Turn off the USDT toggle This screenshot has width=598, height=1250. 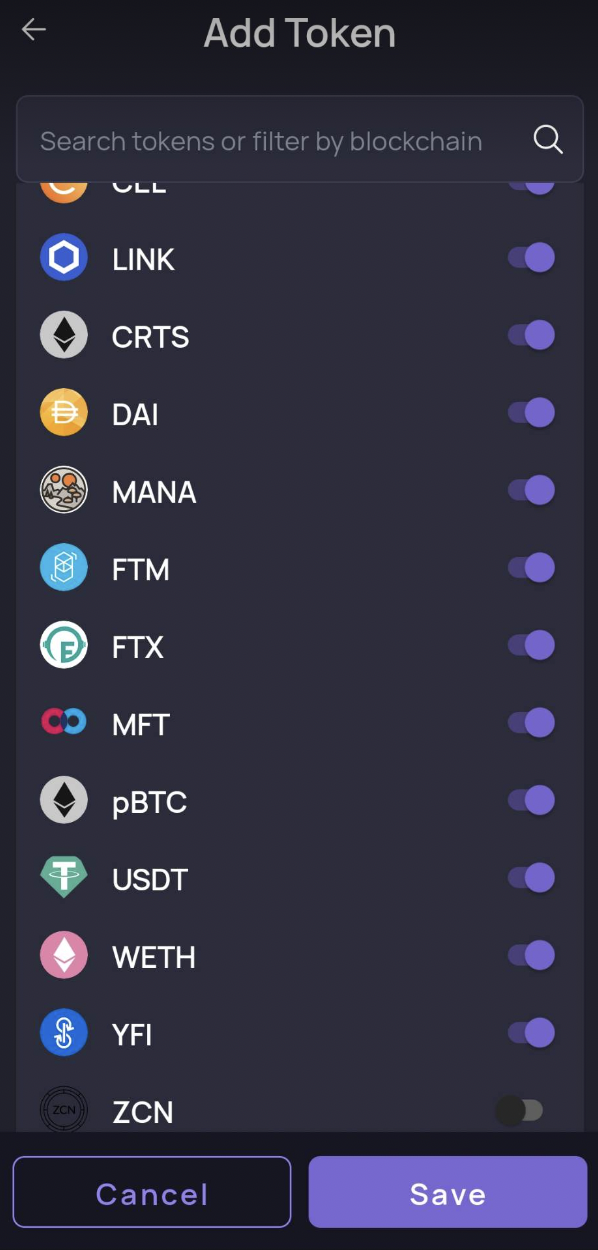[x=531, y=878]
